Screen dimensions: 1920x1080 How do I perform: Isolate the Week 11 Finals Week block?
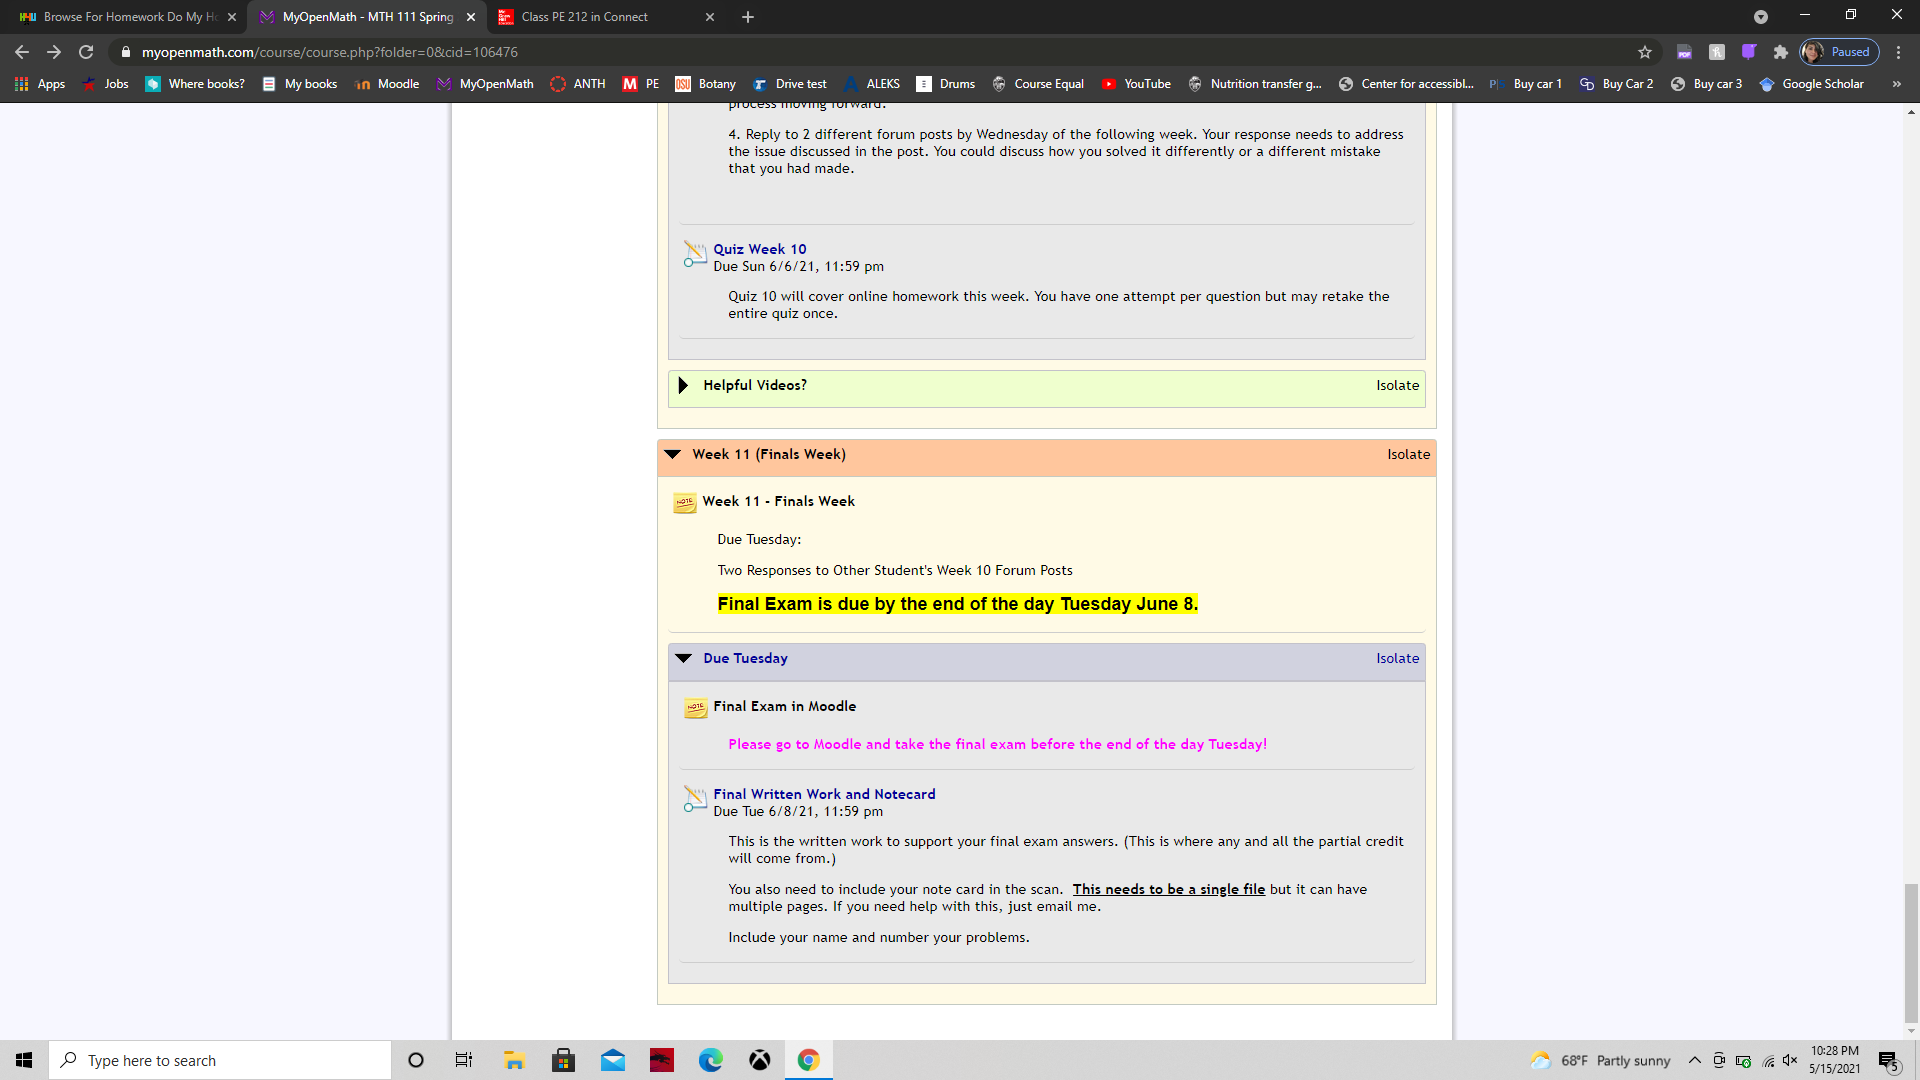point(1408,454)
